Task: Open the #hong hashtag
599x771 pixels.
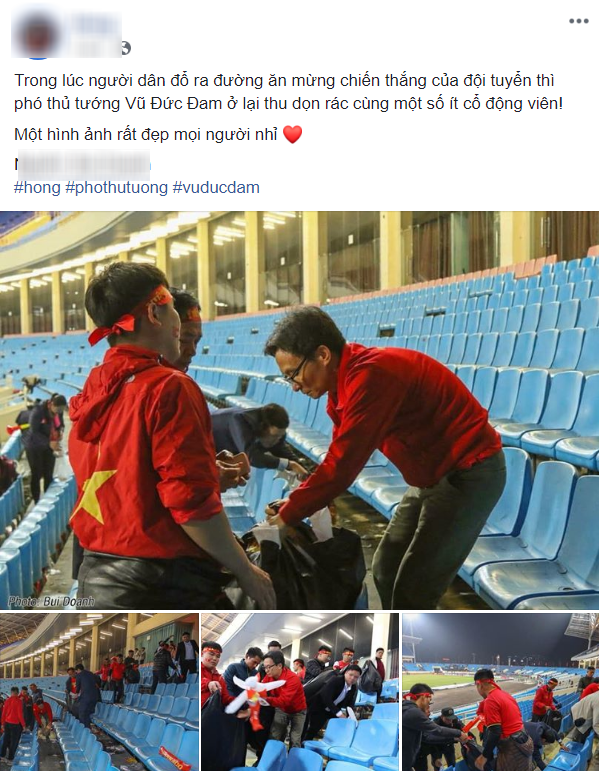Action: tap(37, 187)
